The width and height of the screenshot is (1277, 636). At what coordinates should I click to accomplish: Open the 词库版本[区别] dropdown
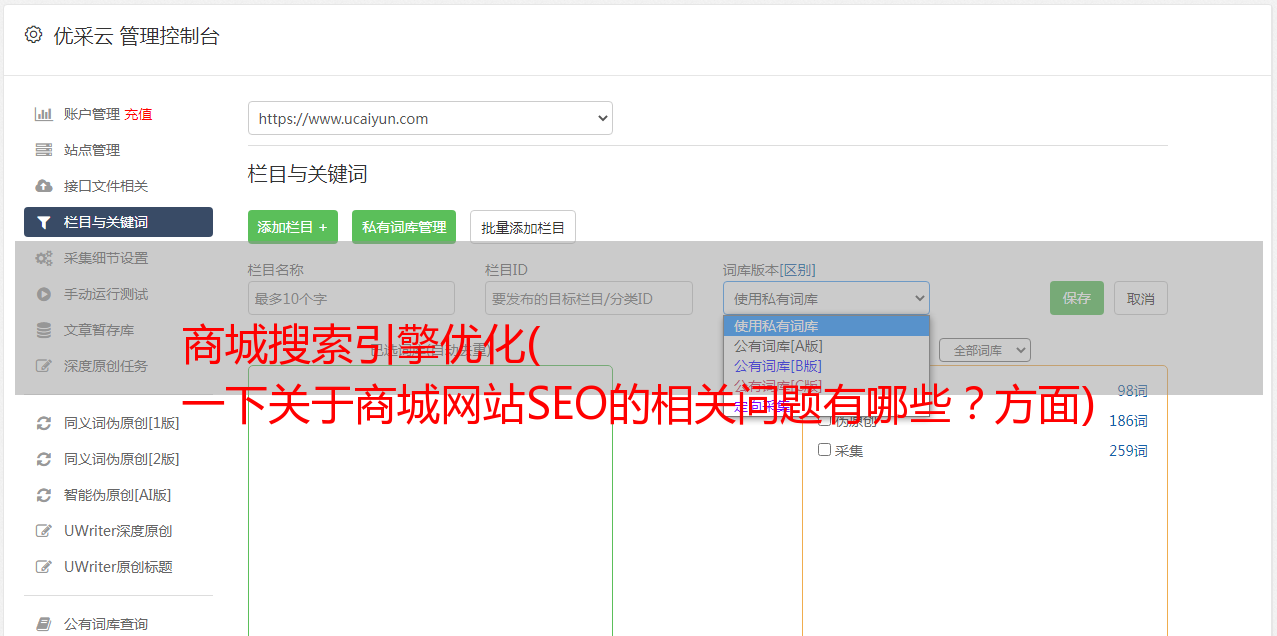pos(826,298)
